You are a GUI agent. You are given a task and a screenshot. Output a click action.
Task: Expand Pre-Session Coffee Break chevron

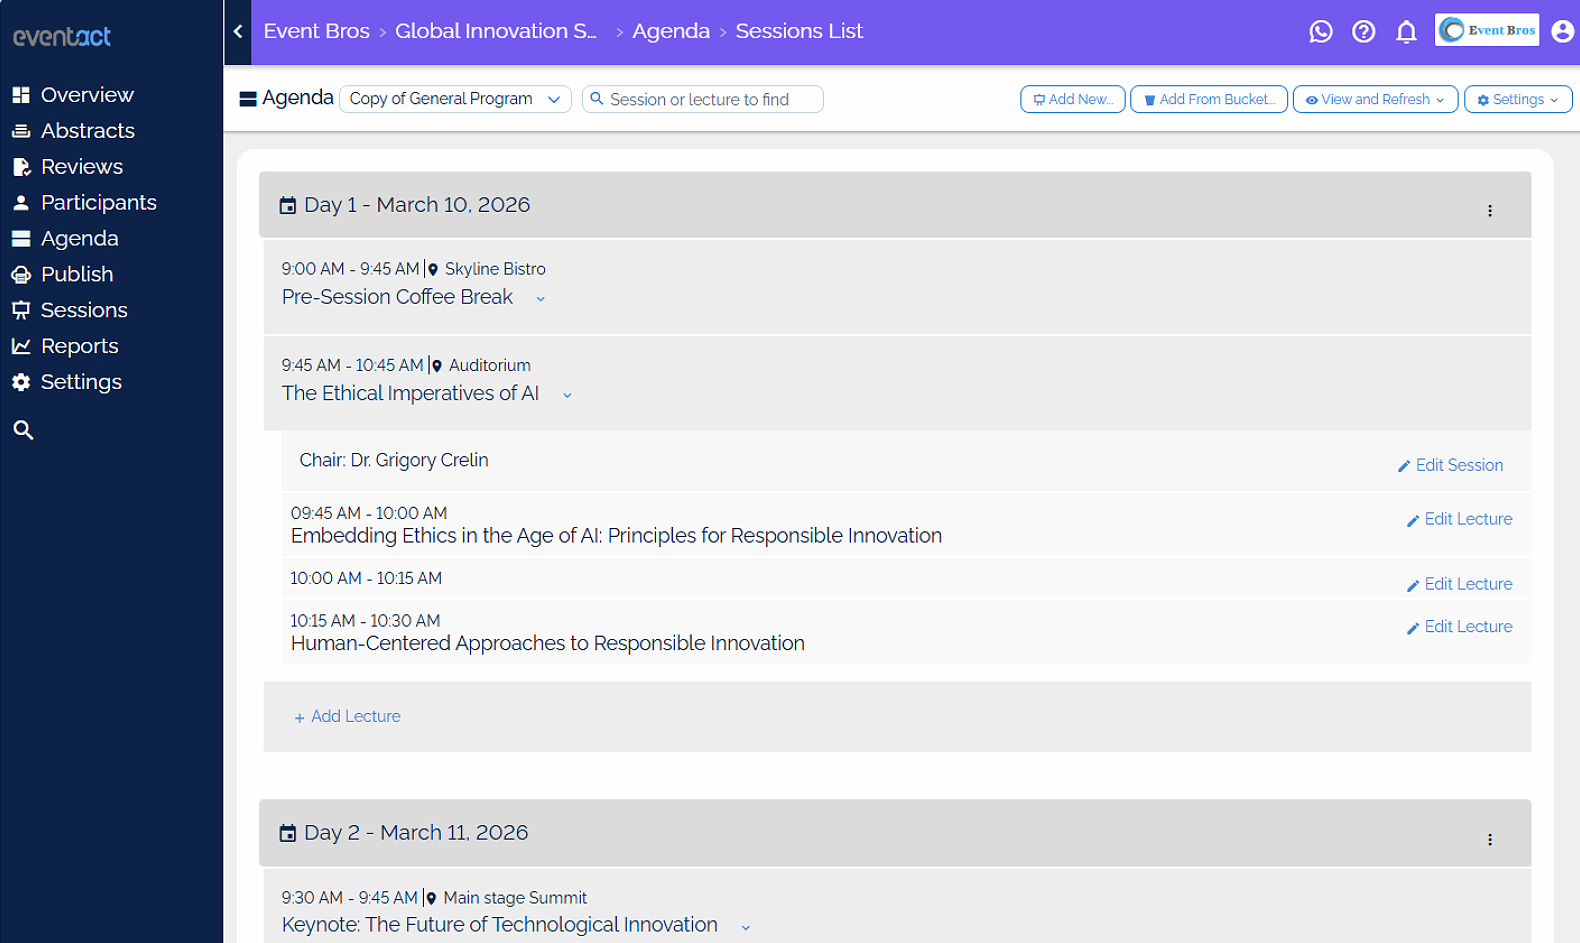[541, 299]
